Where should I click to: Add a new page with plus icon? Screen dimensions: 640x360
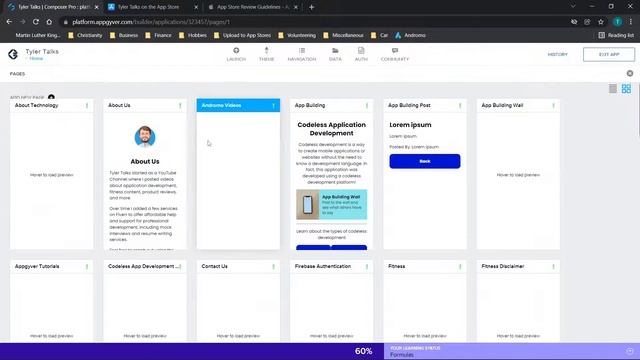tap(51, 97)
